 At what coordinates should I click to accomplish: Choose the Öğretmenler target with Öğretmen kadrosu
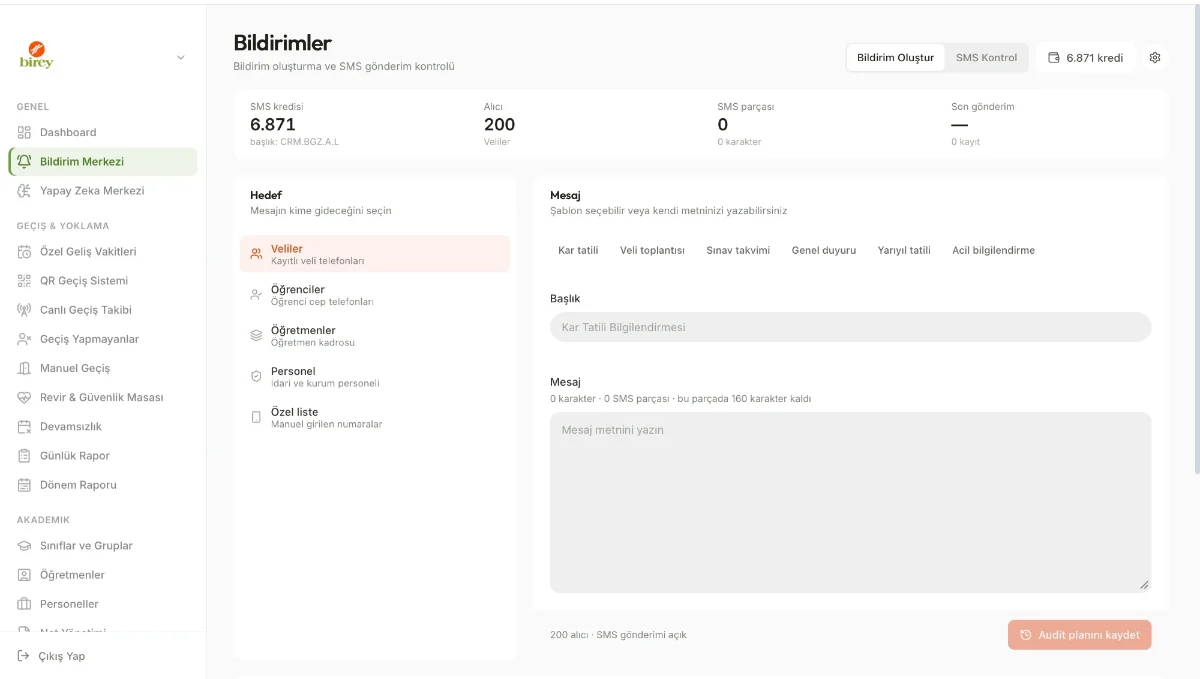[x=375, y=335]
